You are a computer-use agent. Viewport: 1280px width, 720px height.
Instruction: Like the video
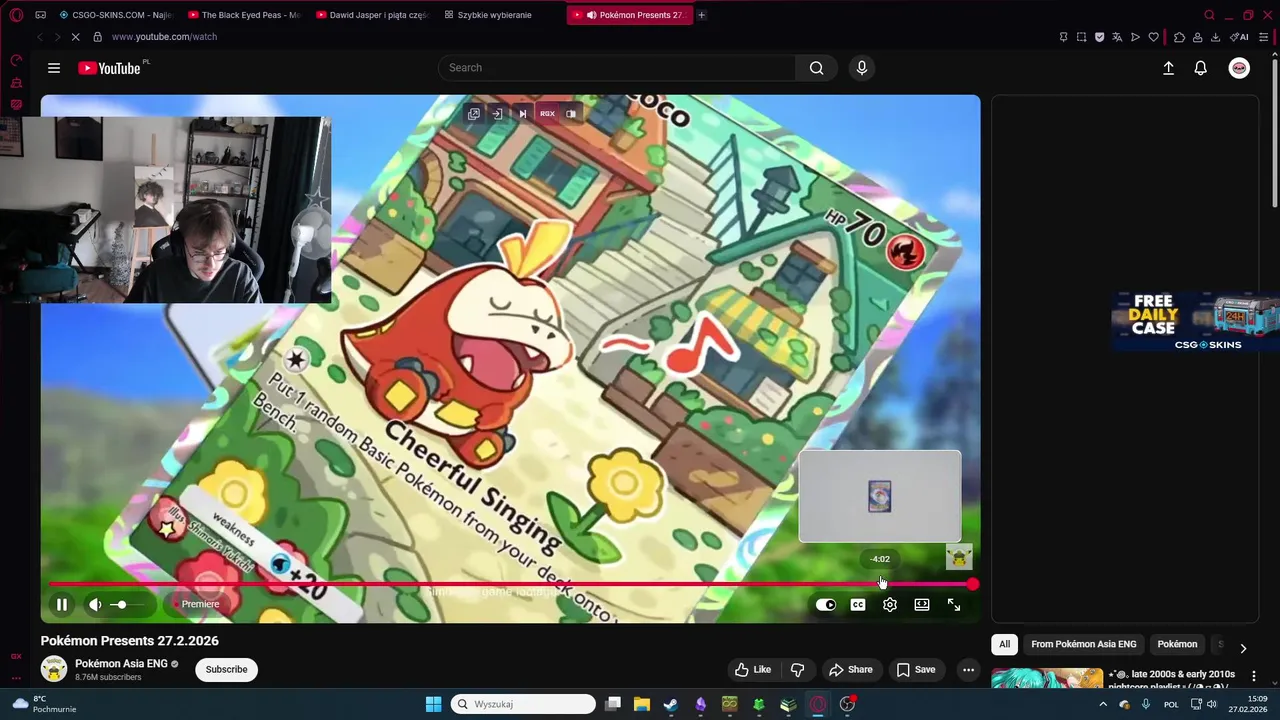[x=753, y=669]
